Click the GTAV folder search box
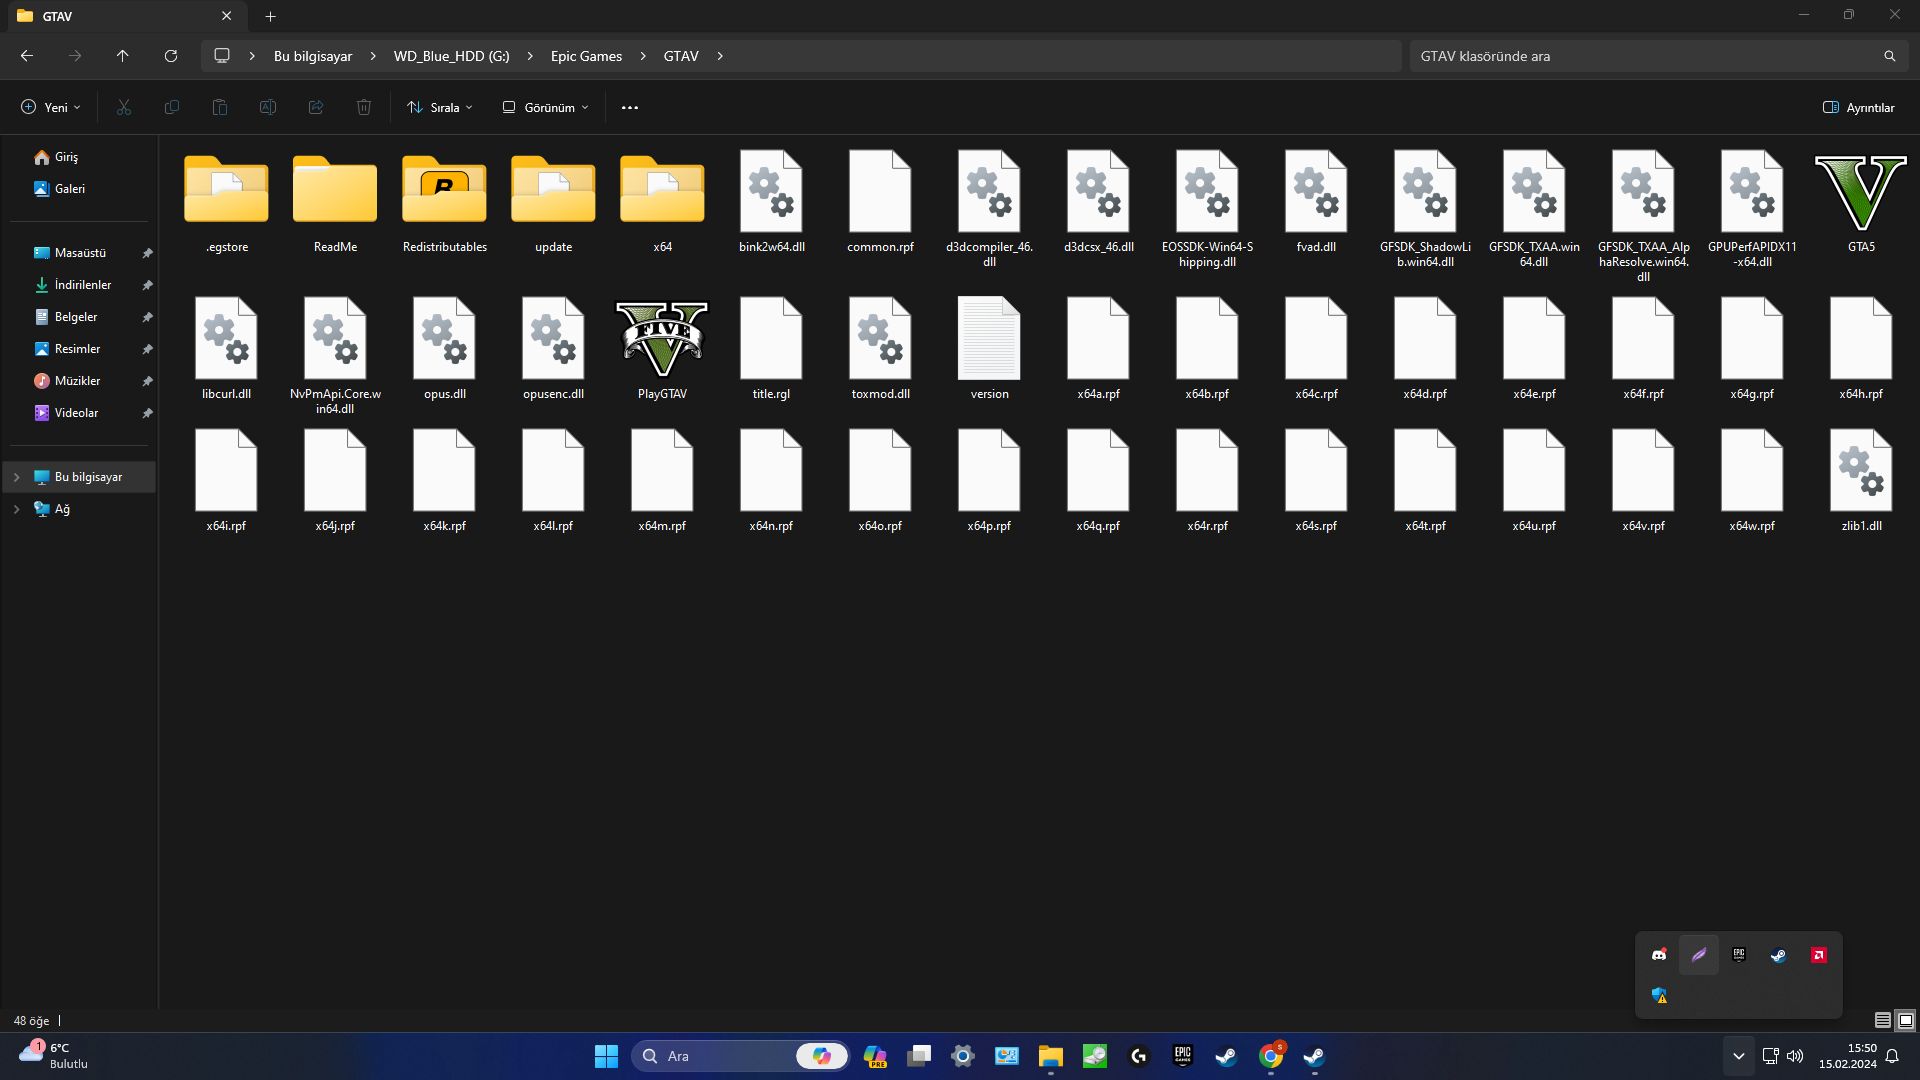The width and height of the screenshot is (1920, 1080). [1650, 56]
